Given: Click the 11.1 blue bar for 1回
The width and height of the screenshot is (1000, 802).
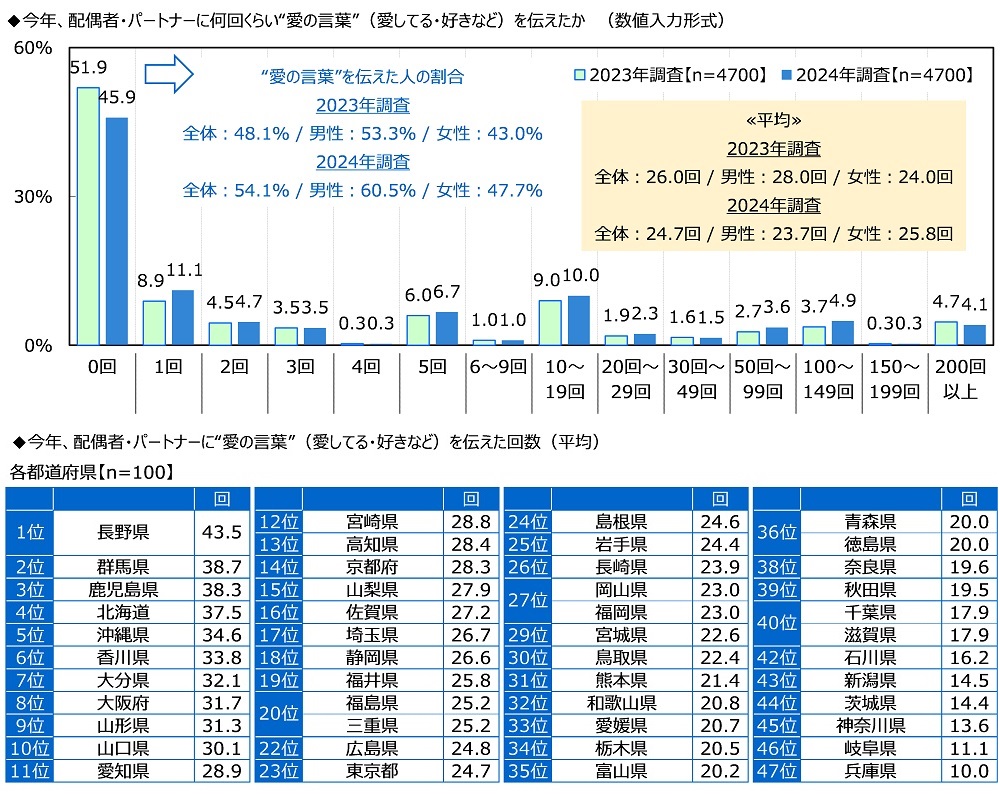Looking at the screenshot, I should click(182, 317).
